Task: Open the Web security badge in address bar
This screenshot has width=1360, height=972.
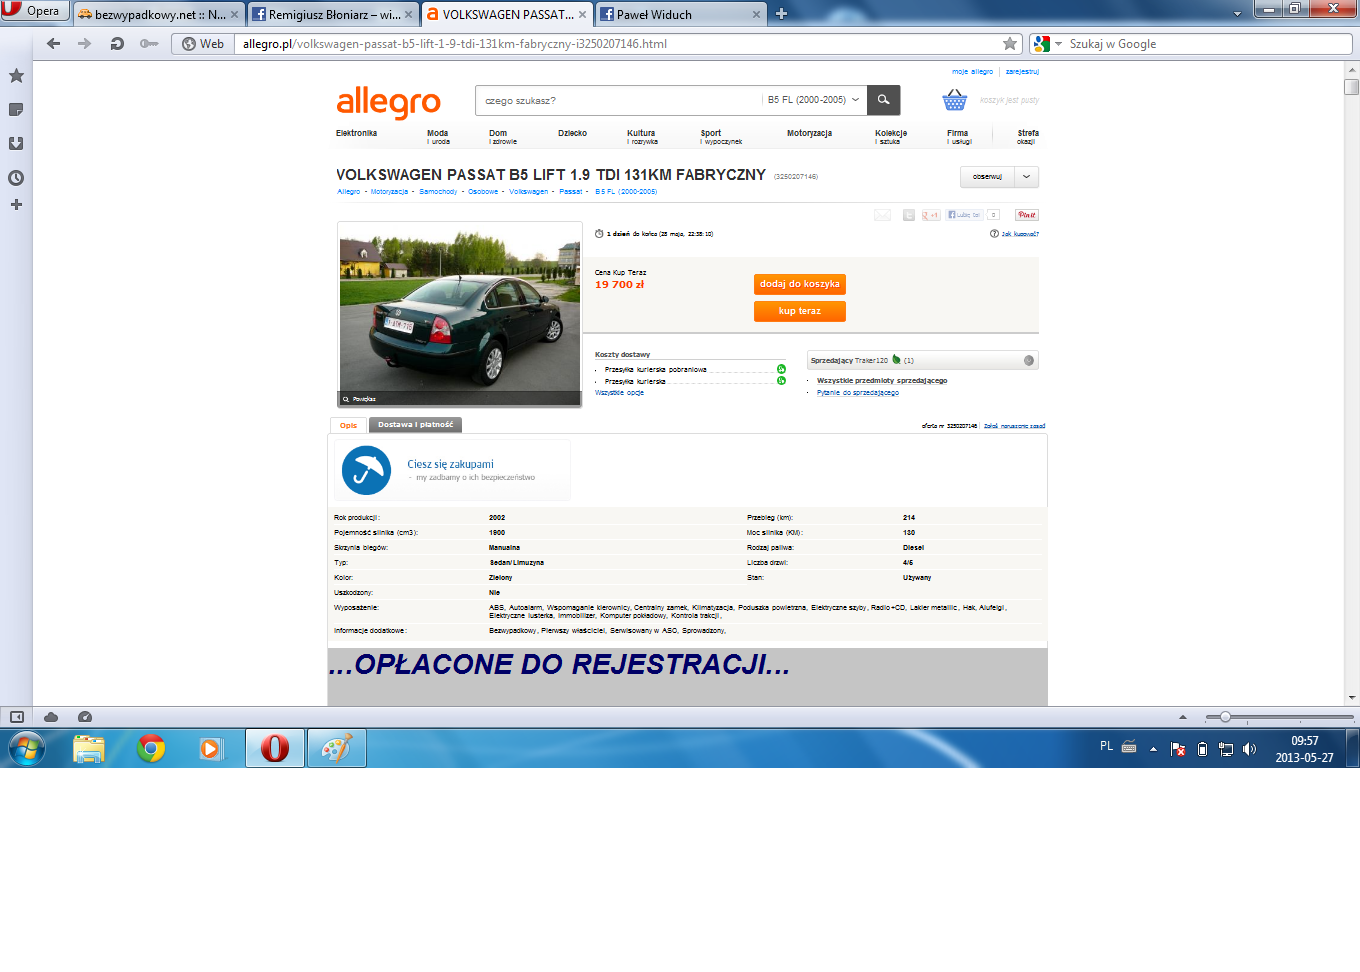Action: click(x=203, y=44)
